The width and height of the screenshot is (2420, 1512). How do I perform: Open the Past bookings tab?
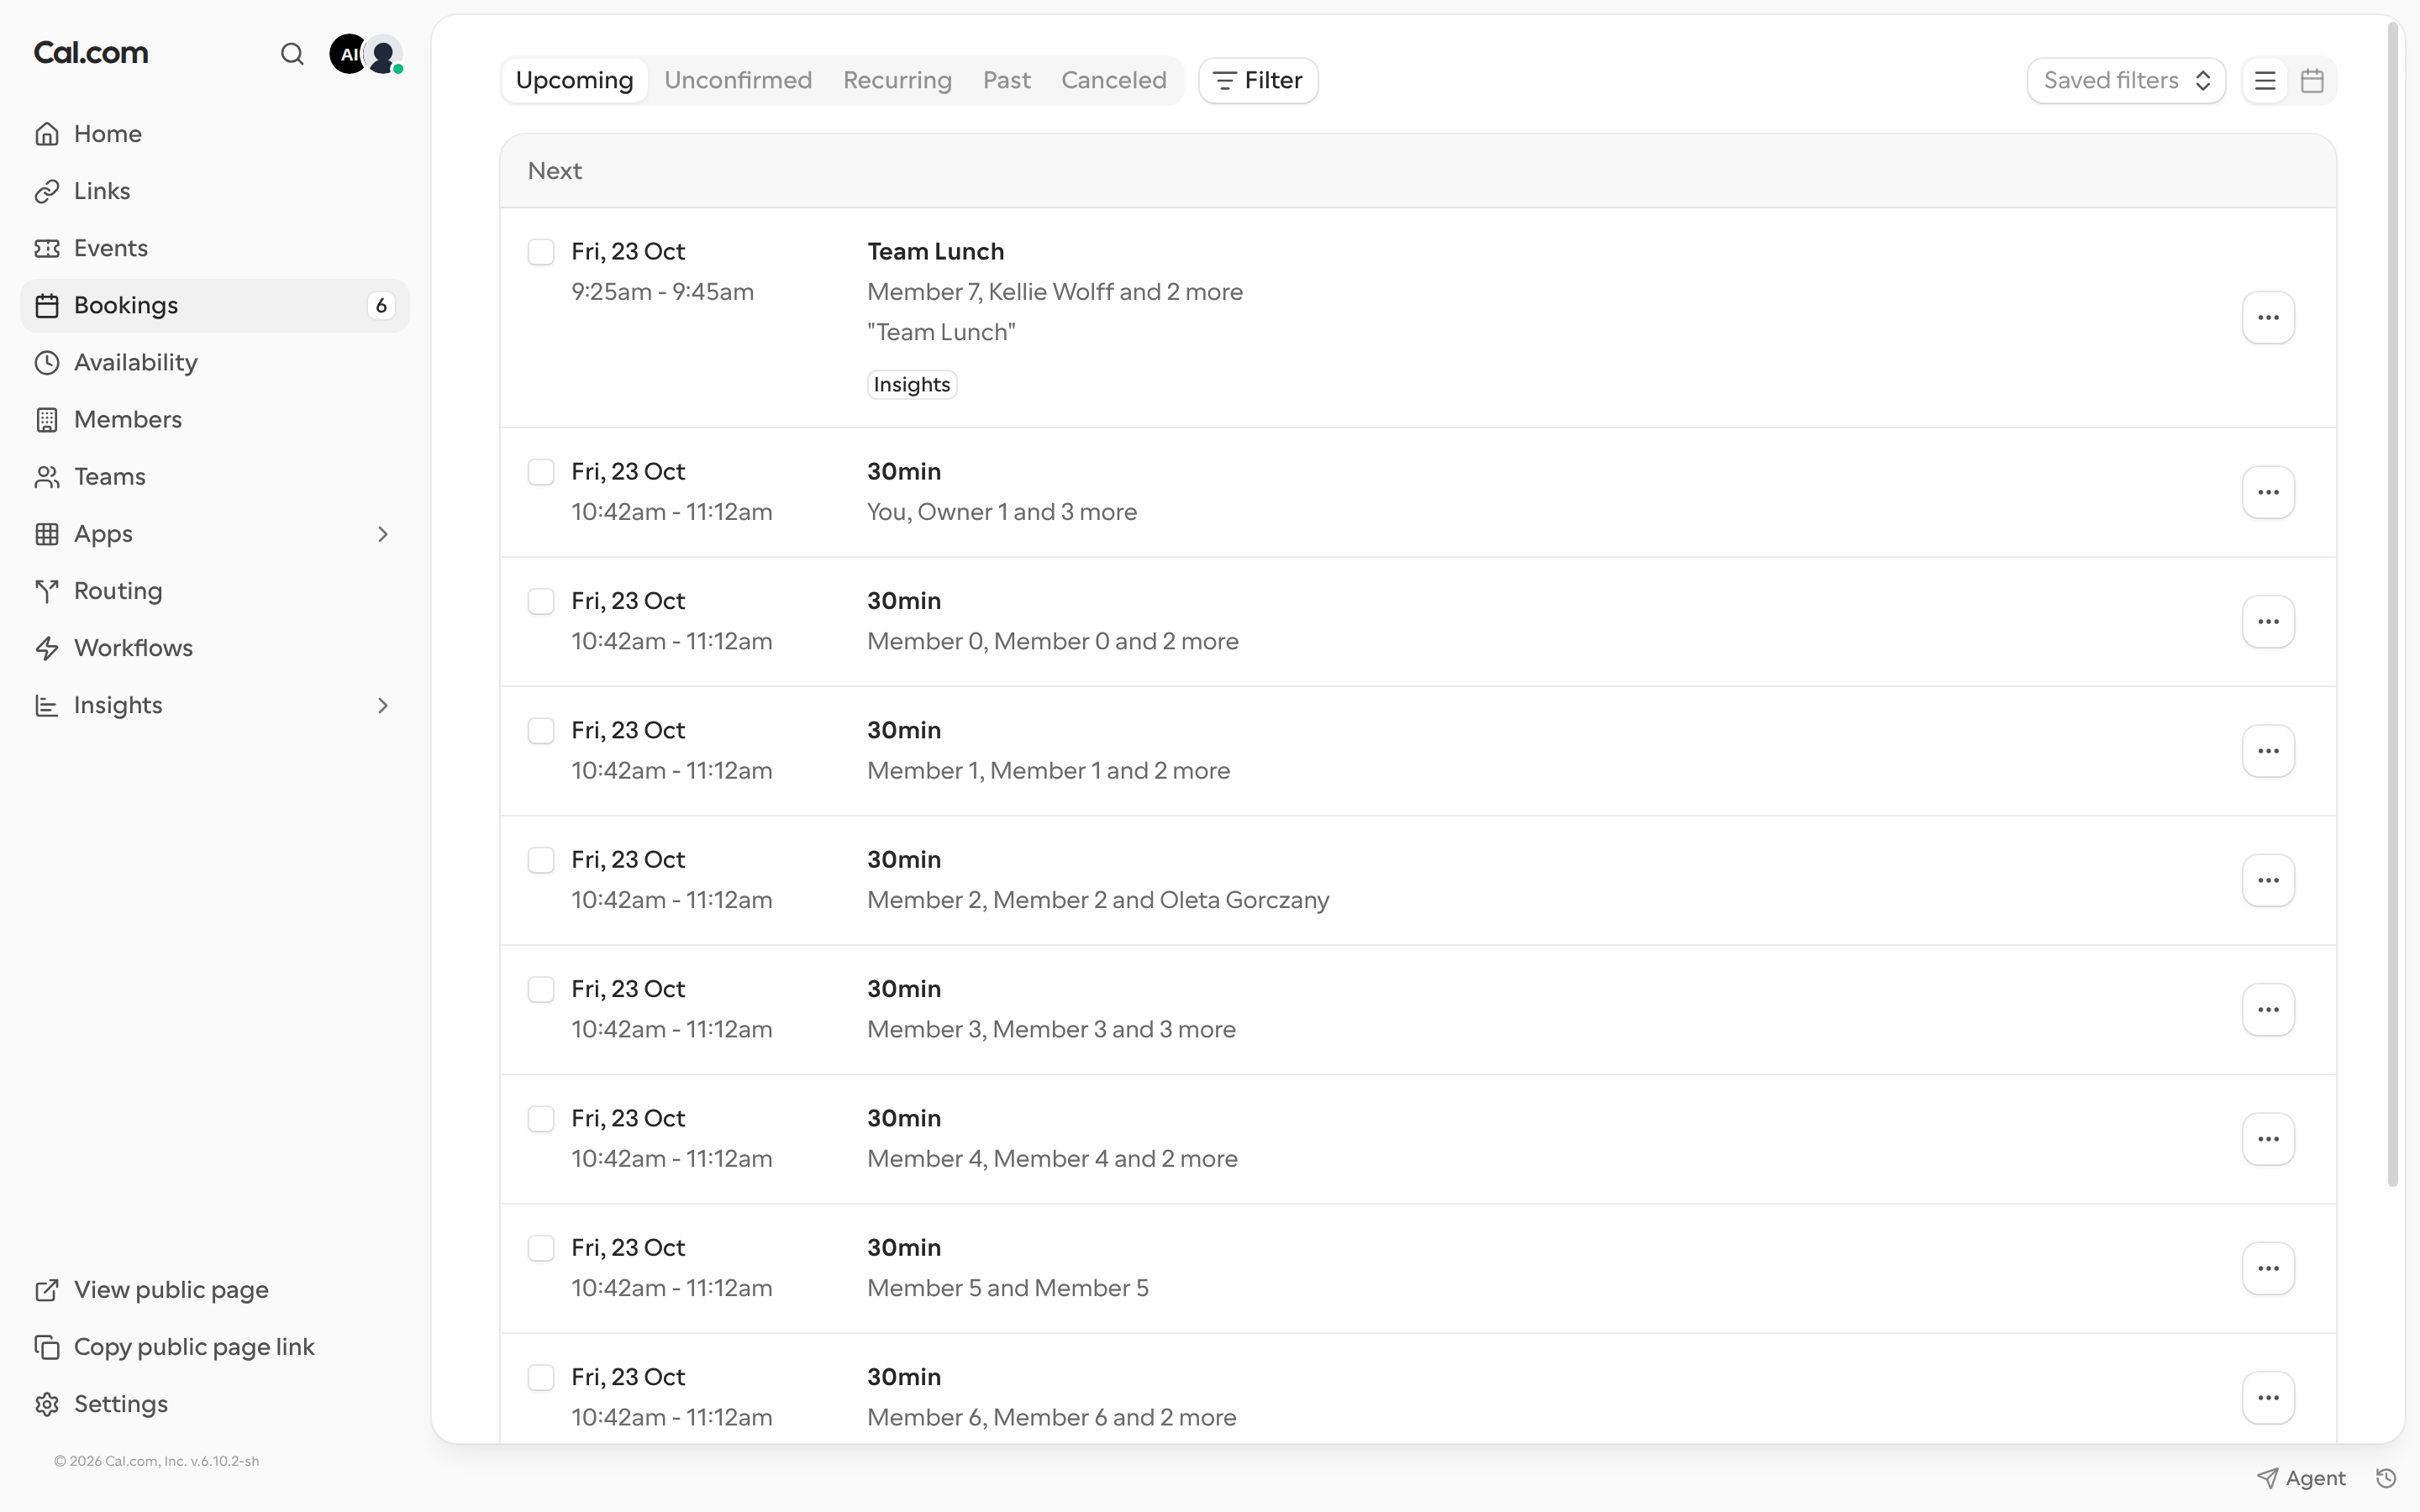(x=1006, y=81)
